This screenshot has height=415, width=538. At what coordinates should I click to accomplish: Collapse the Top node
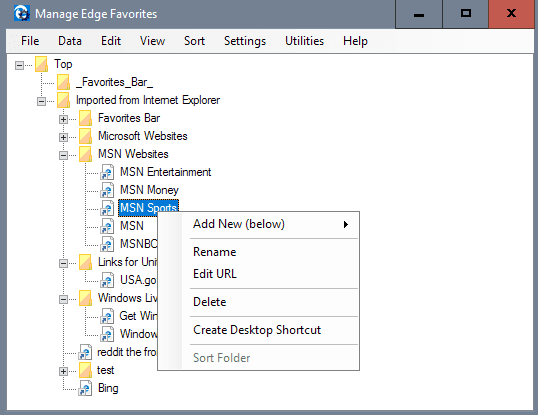pyautogui.click(x=19, y=65)
